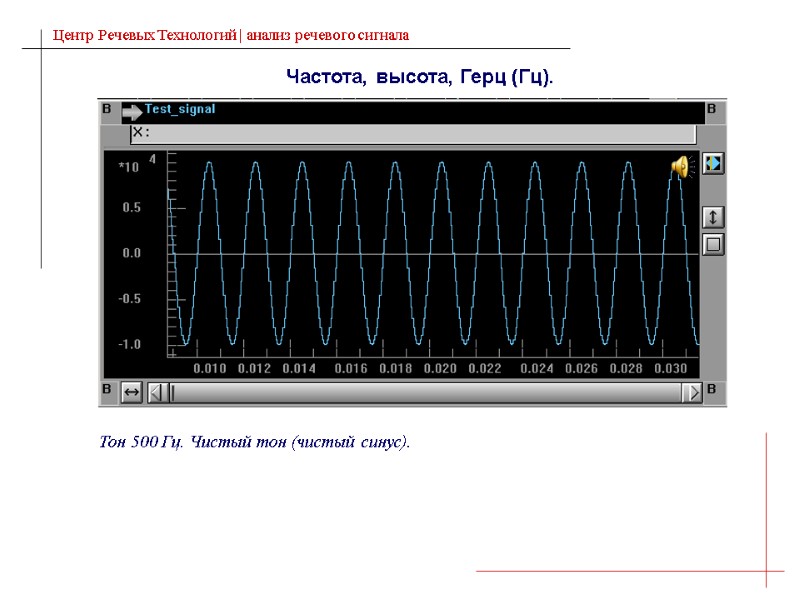Click the horizontal scrollbar track
The image size is (800, 600).
427,393
